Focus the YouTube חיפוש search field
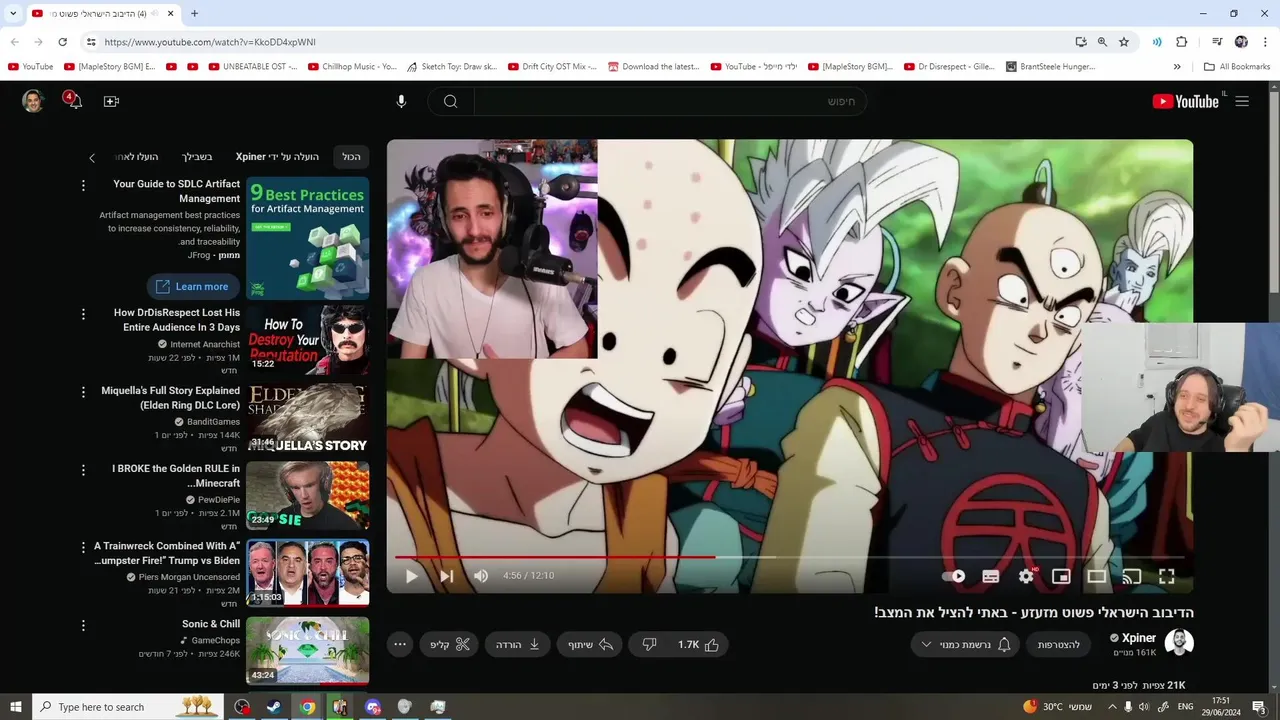The width and height of the screenshot is (1280, 720). (670, 101)
